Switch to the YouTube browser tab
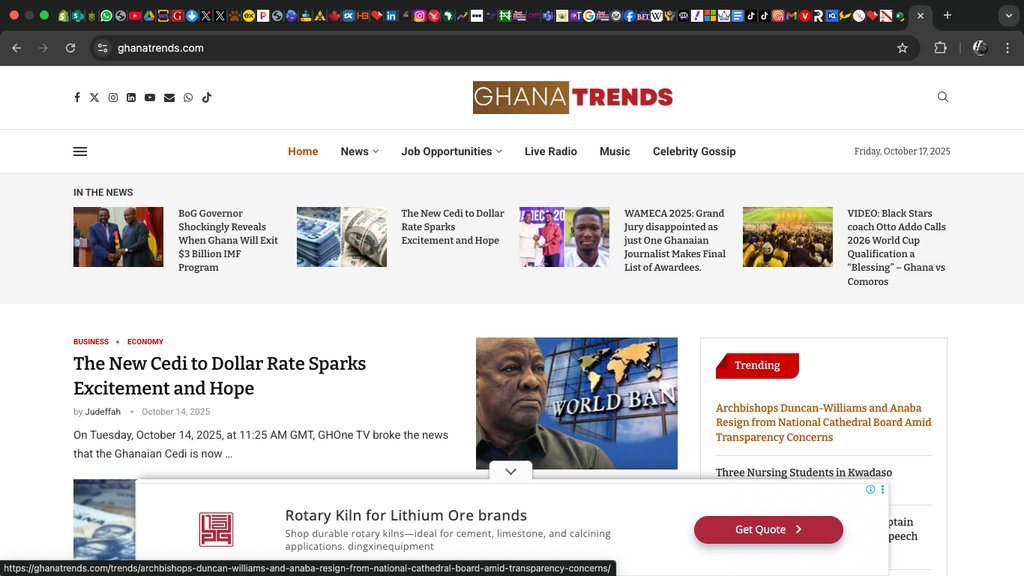Viewport: 1024px width, 576px height. (x=135, y=15)
